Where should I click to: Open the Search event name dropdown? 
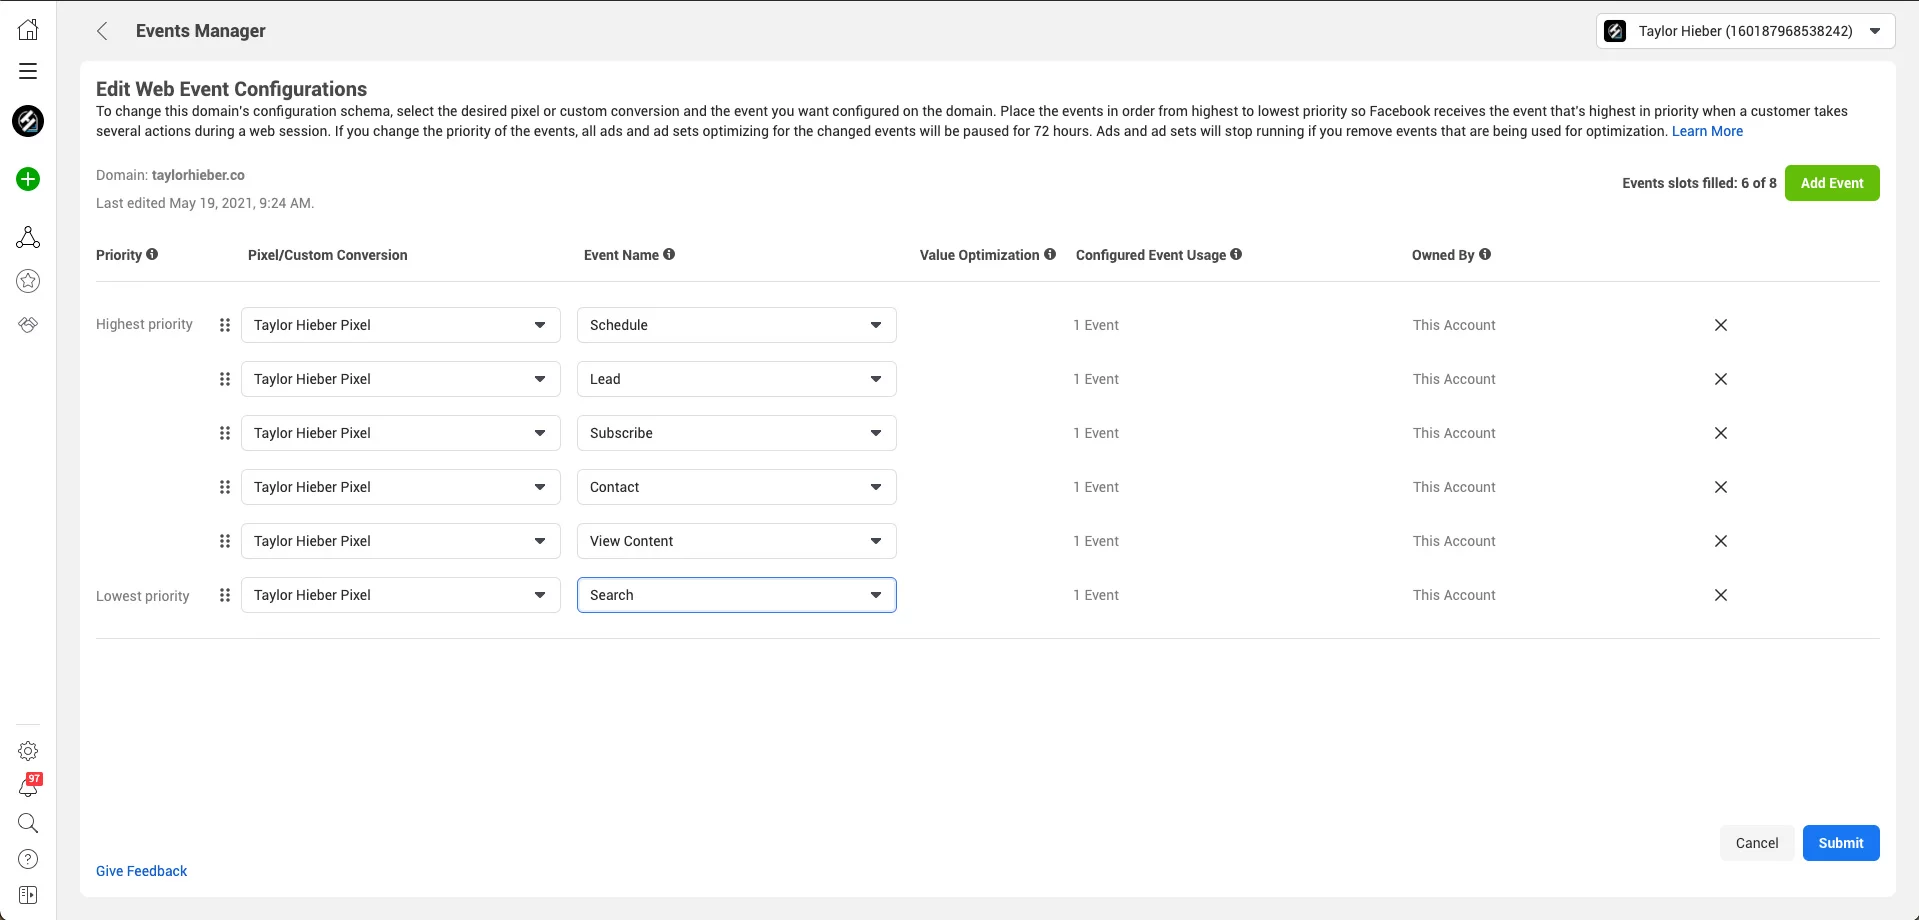(x=736, y=595)
